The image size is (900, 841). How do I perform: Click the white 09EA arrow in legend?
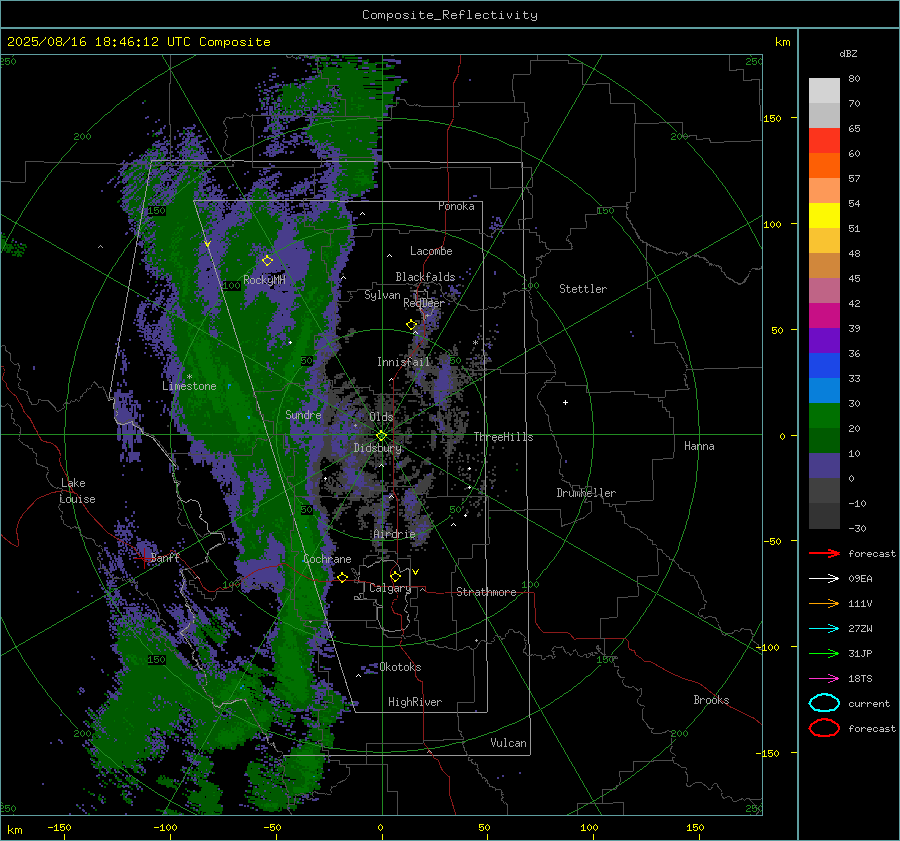click(x=824, y=579)
